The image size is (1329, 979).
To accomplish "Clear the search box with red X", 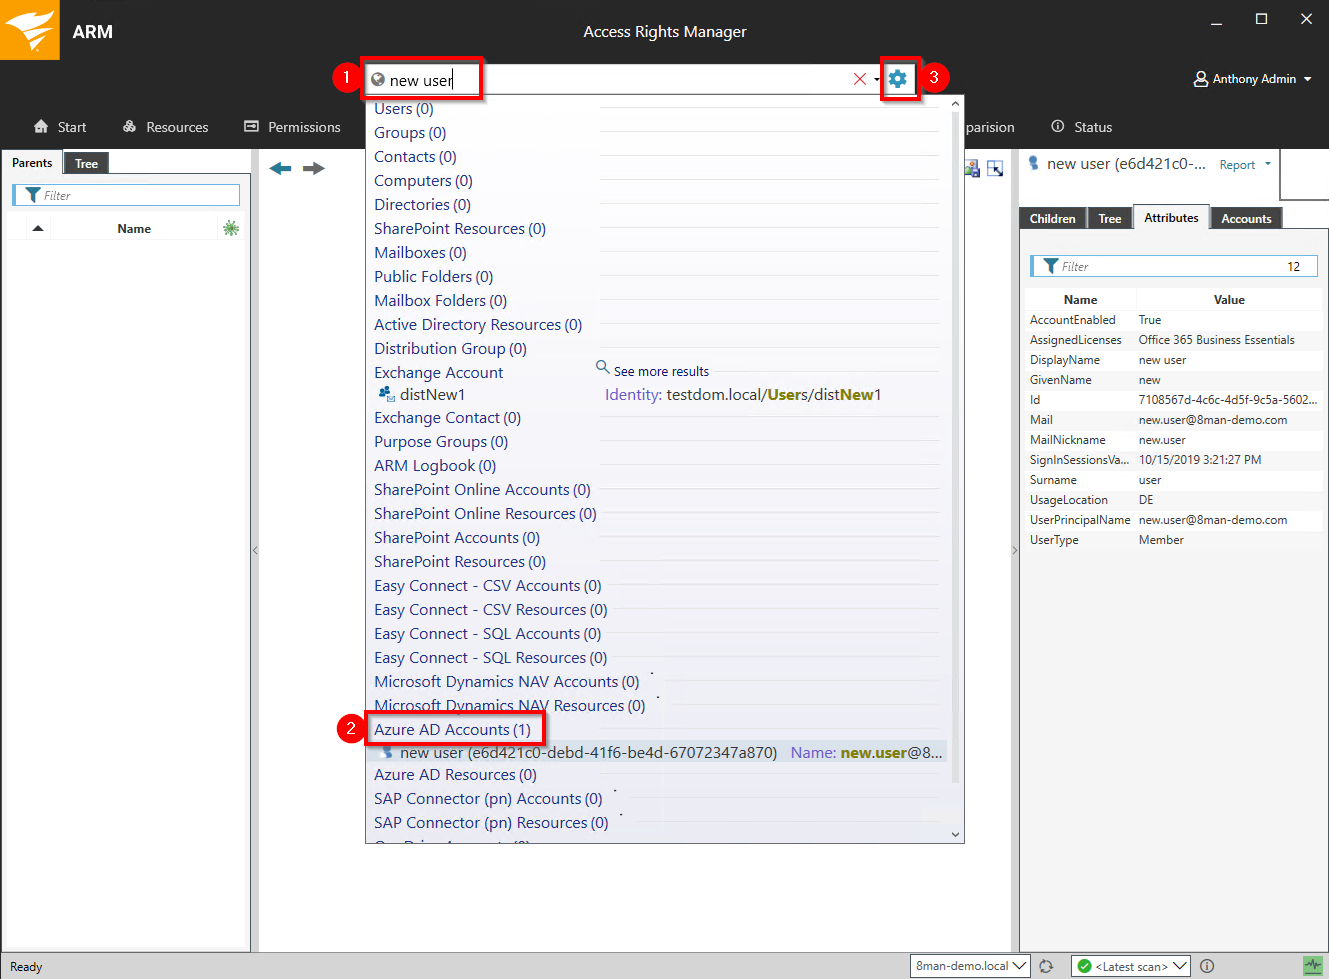I will click(x=859, y=79).
